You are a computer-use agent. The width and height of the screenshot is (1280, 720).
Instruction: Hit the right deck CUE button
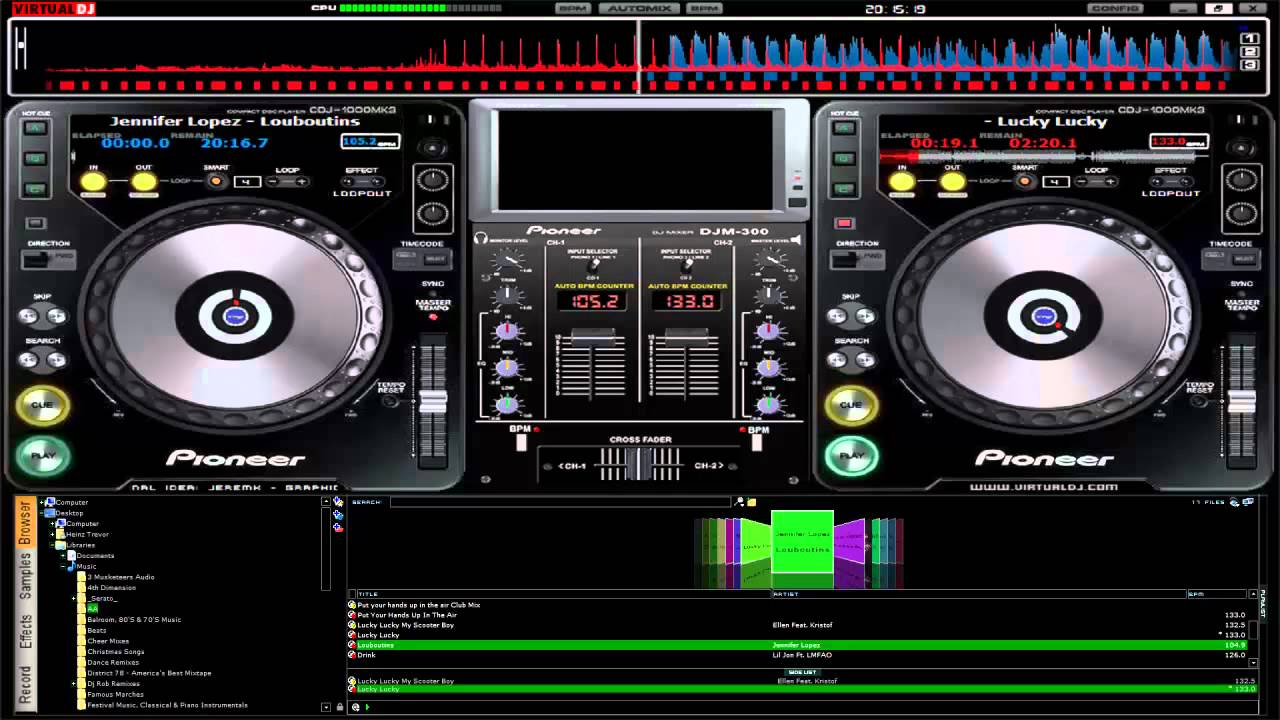click(x=851, y=405)
